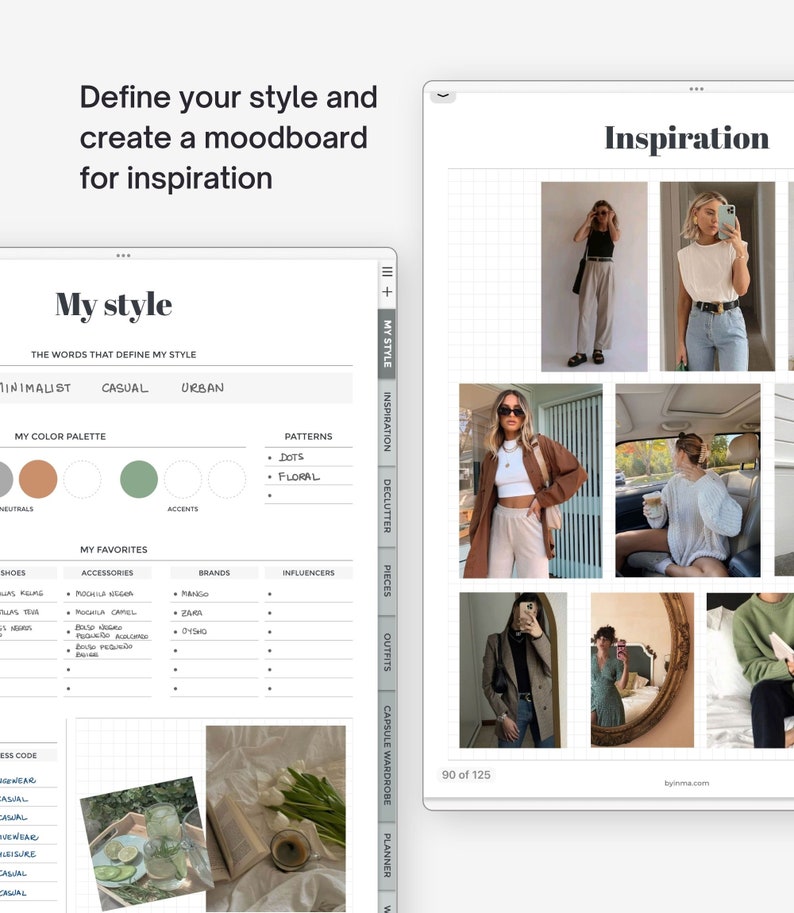Click the MY FAVORITES heading
Viewport: 794px width, 913px height.
point(114,550)
